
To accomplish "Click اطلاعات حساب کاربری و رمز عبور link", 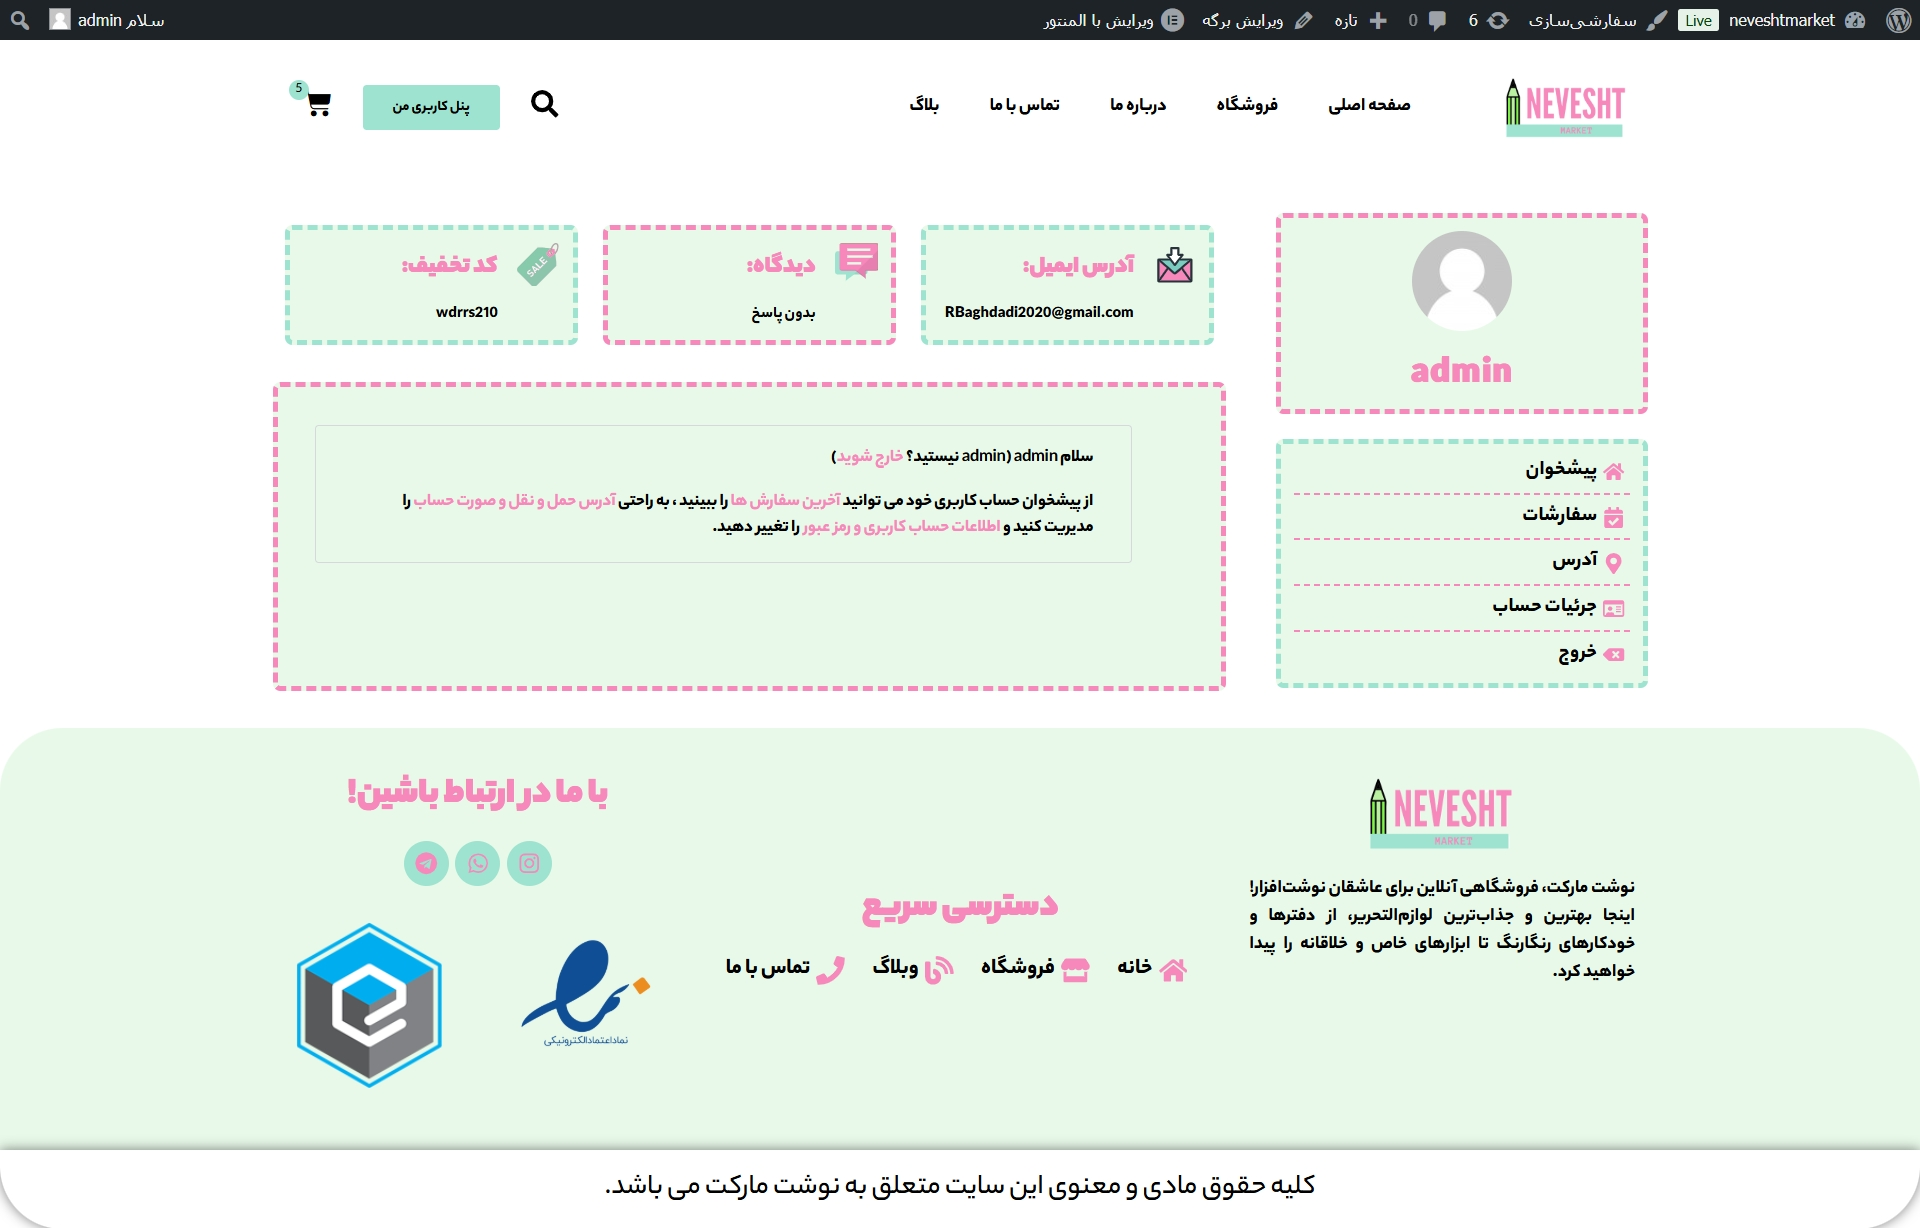I will click(901, 526).
